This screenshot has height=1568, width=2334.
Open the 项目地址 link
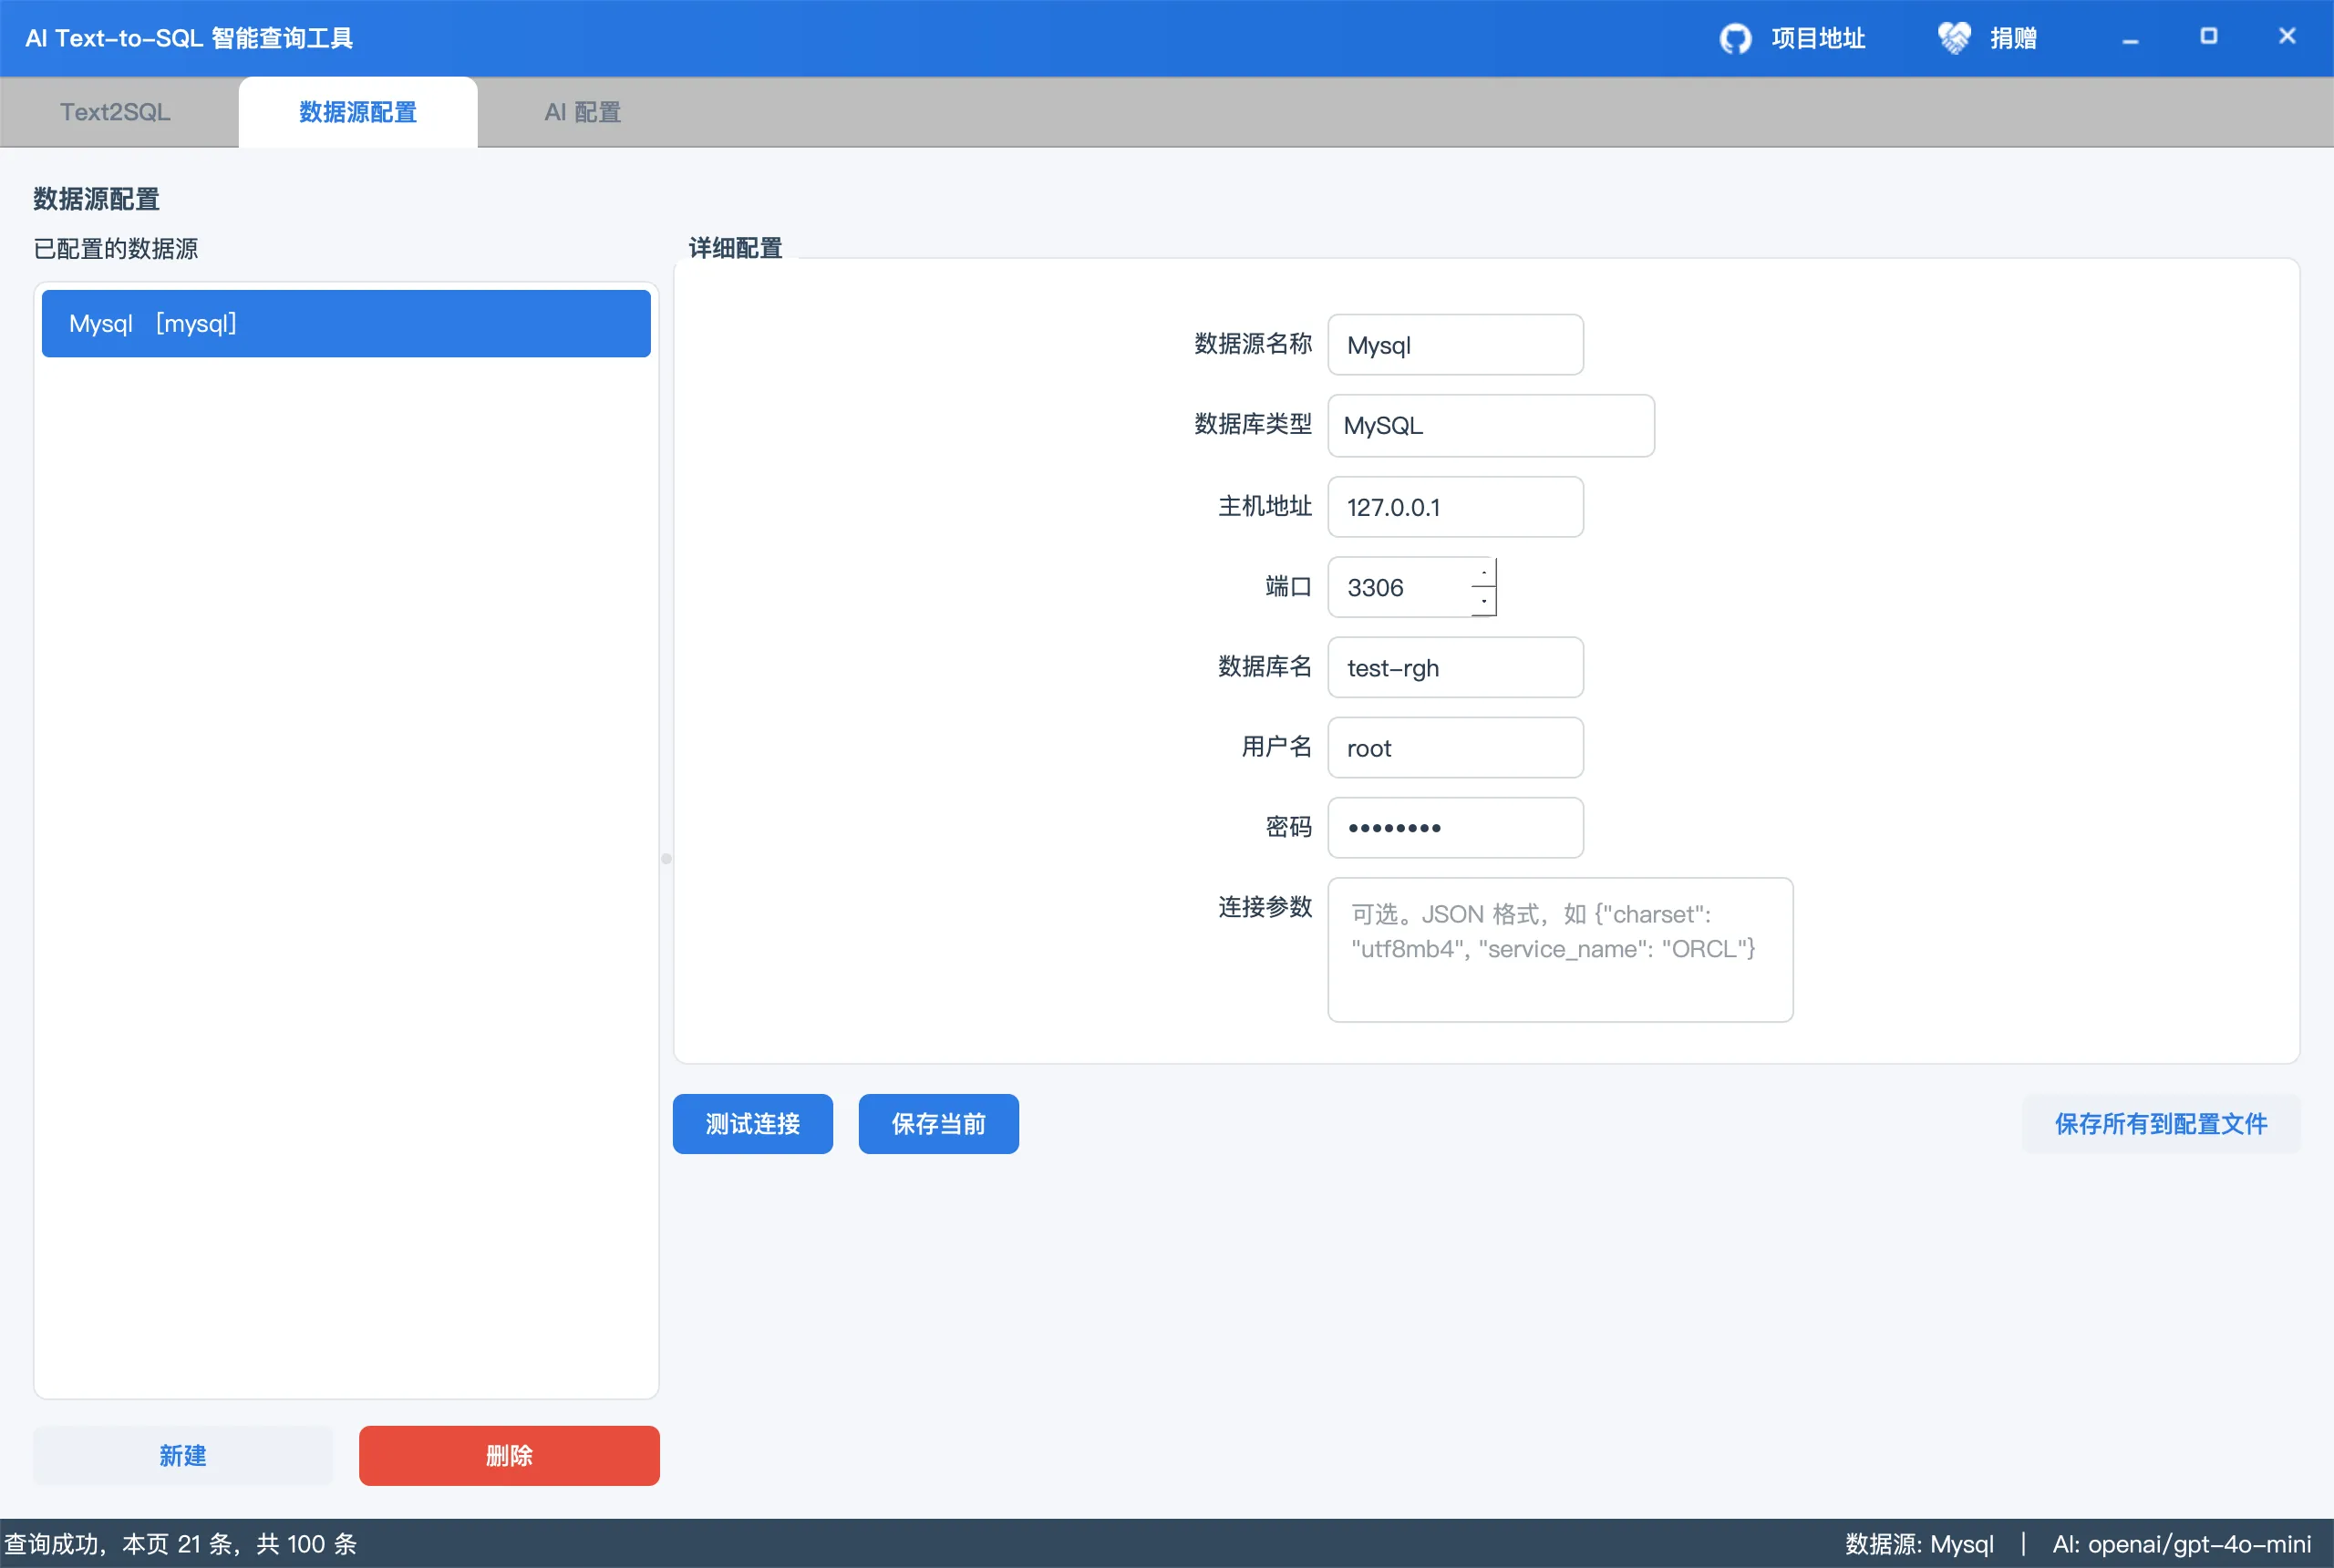1817,39
